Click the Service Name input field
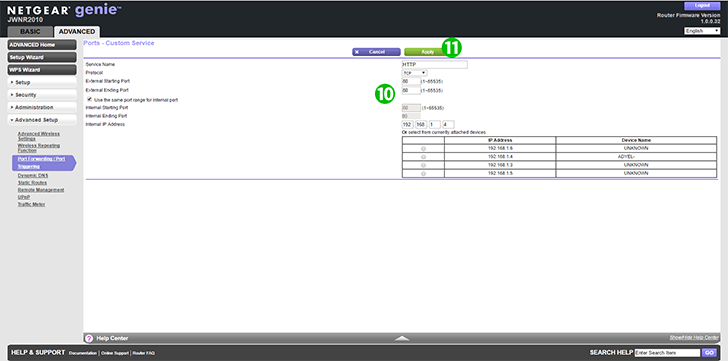The width and height of the screenshot is (728, 361). coord(435,64)
